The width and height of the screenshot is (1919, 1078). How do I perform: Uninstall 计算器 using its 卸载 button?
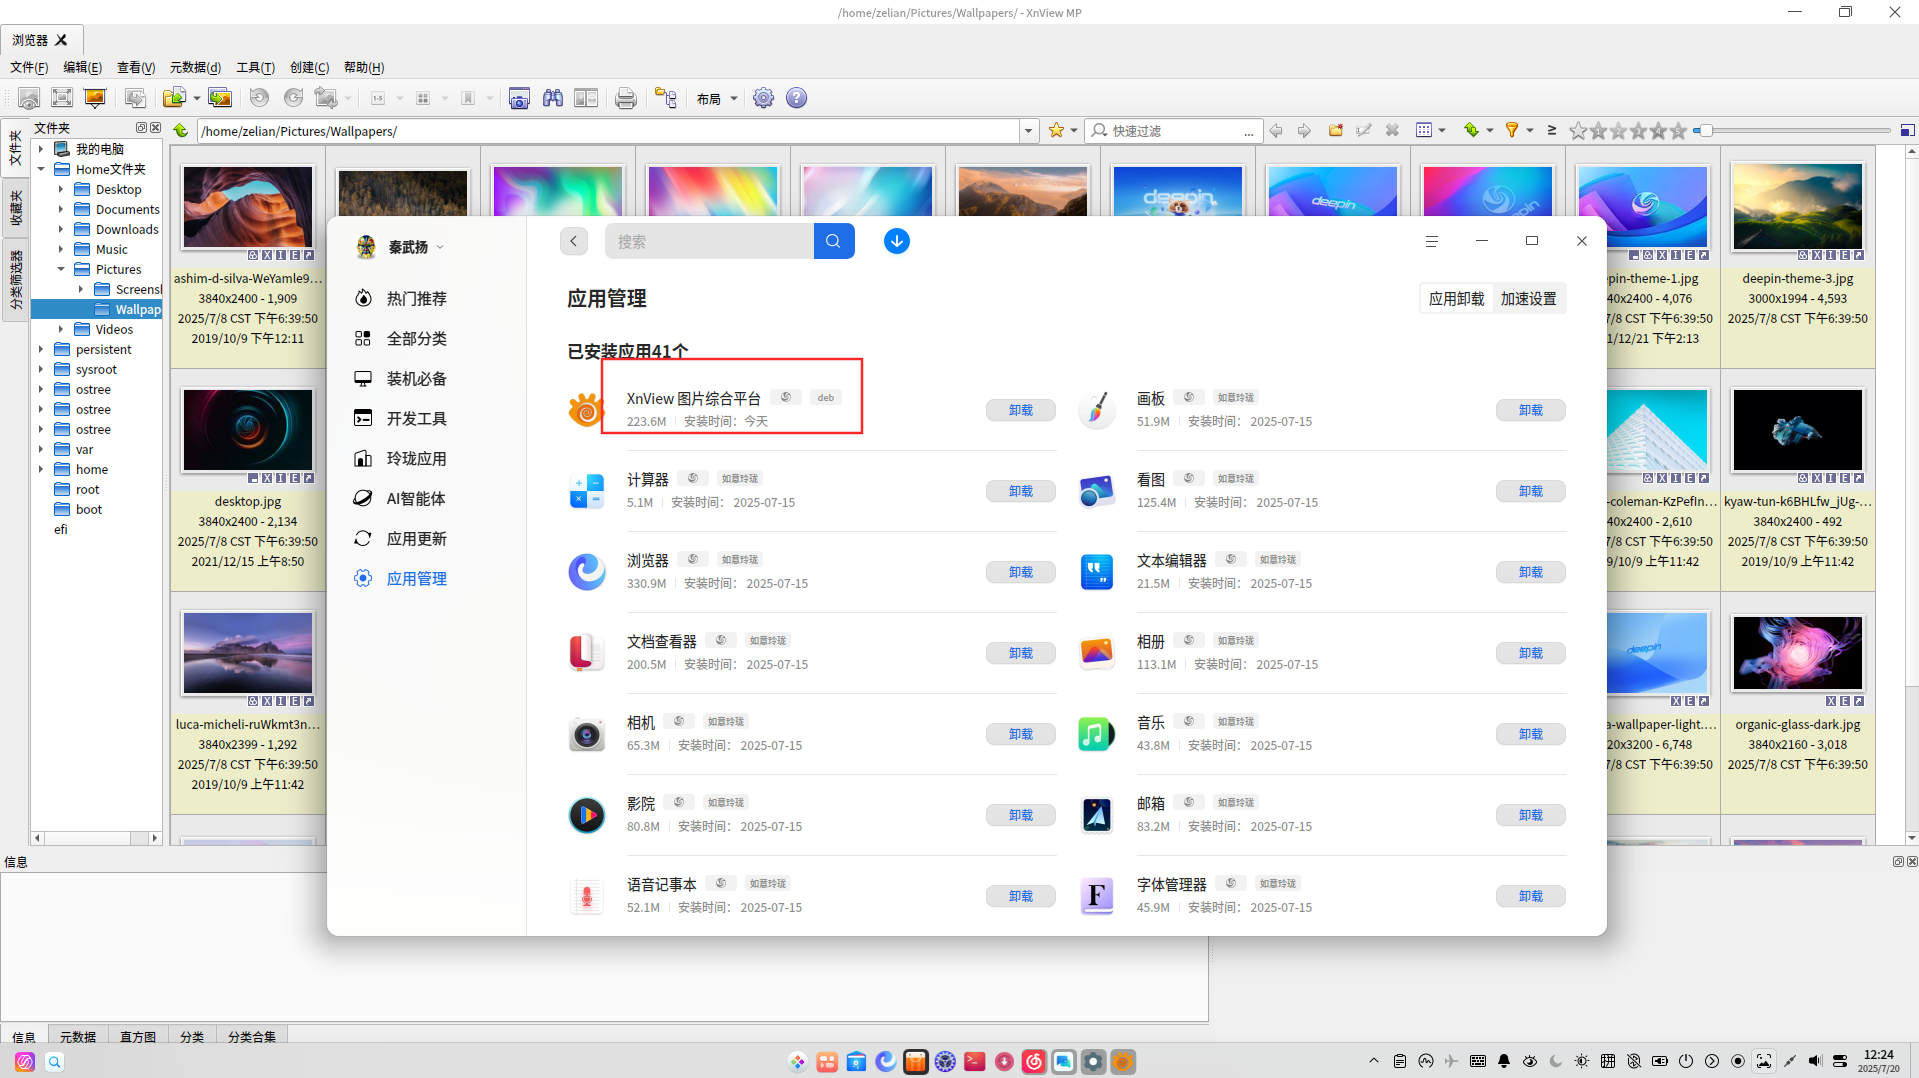click(x=1021, y=491)
